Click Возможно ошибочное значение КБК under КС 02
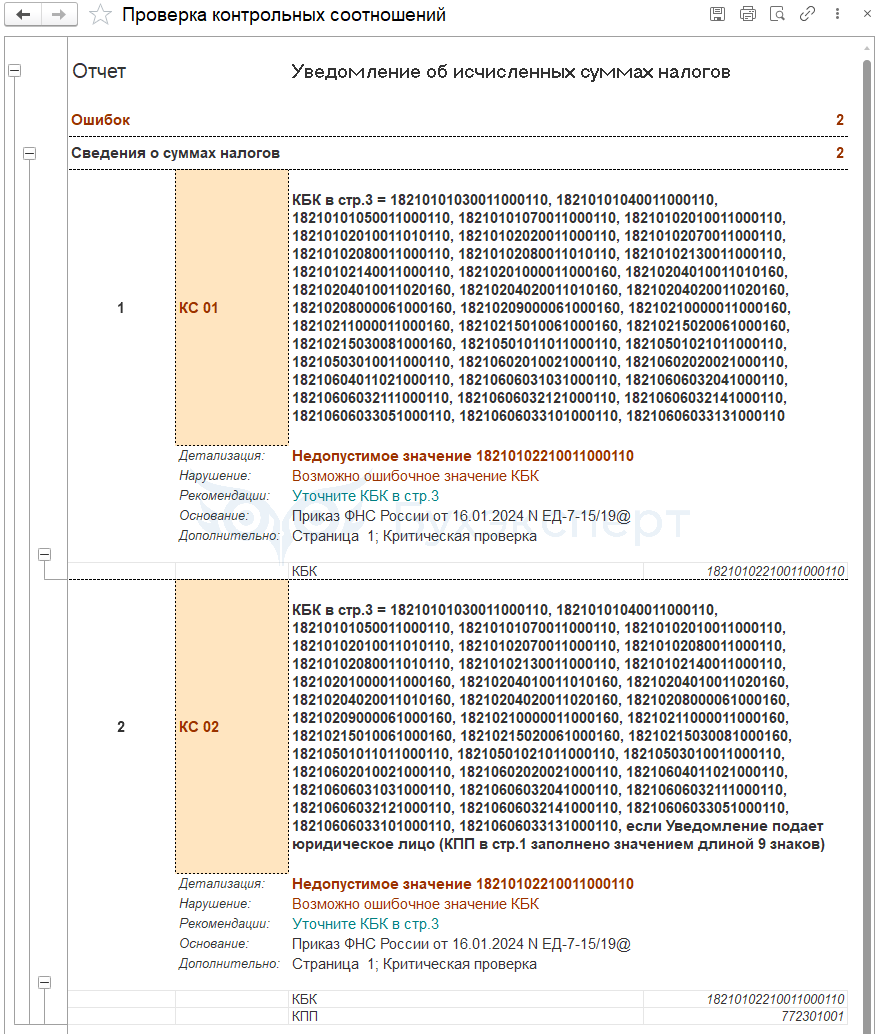The image size is (880, 1034). click(x=416, y=904)
